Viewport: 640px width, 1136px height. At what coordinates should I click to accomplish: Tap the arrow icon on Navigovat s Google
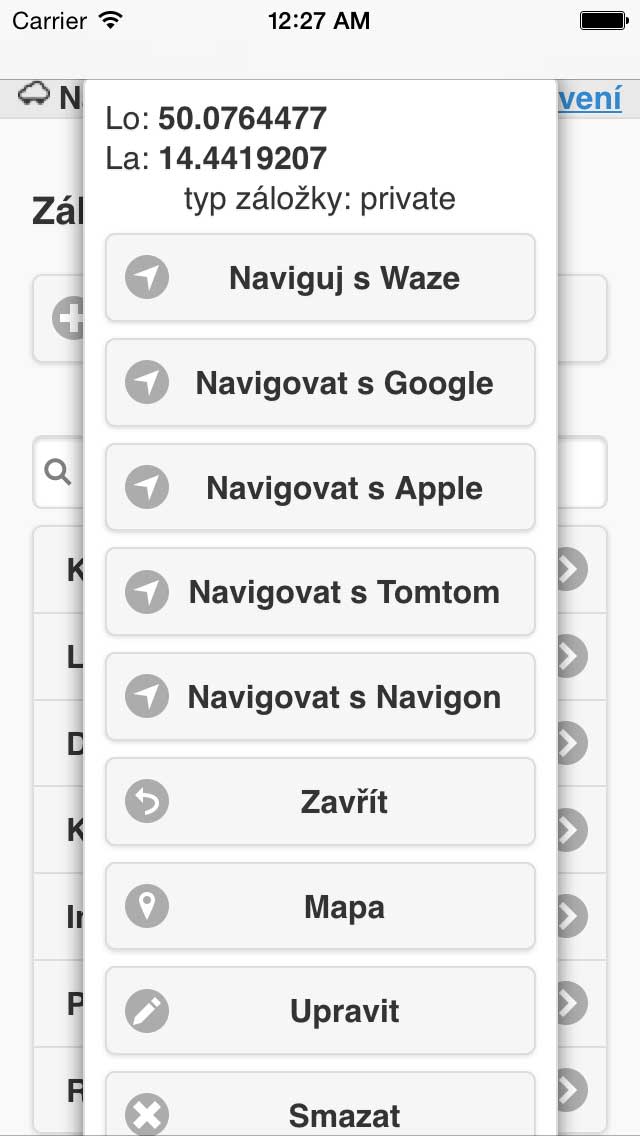(147, 383)
